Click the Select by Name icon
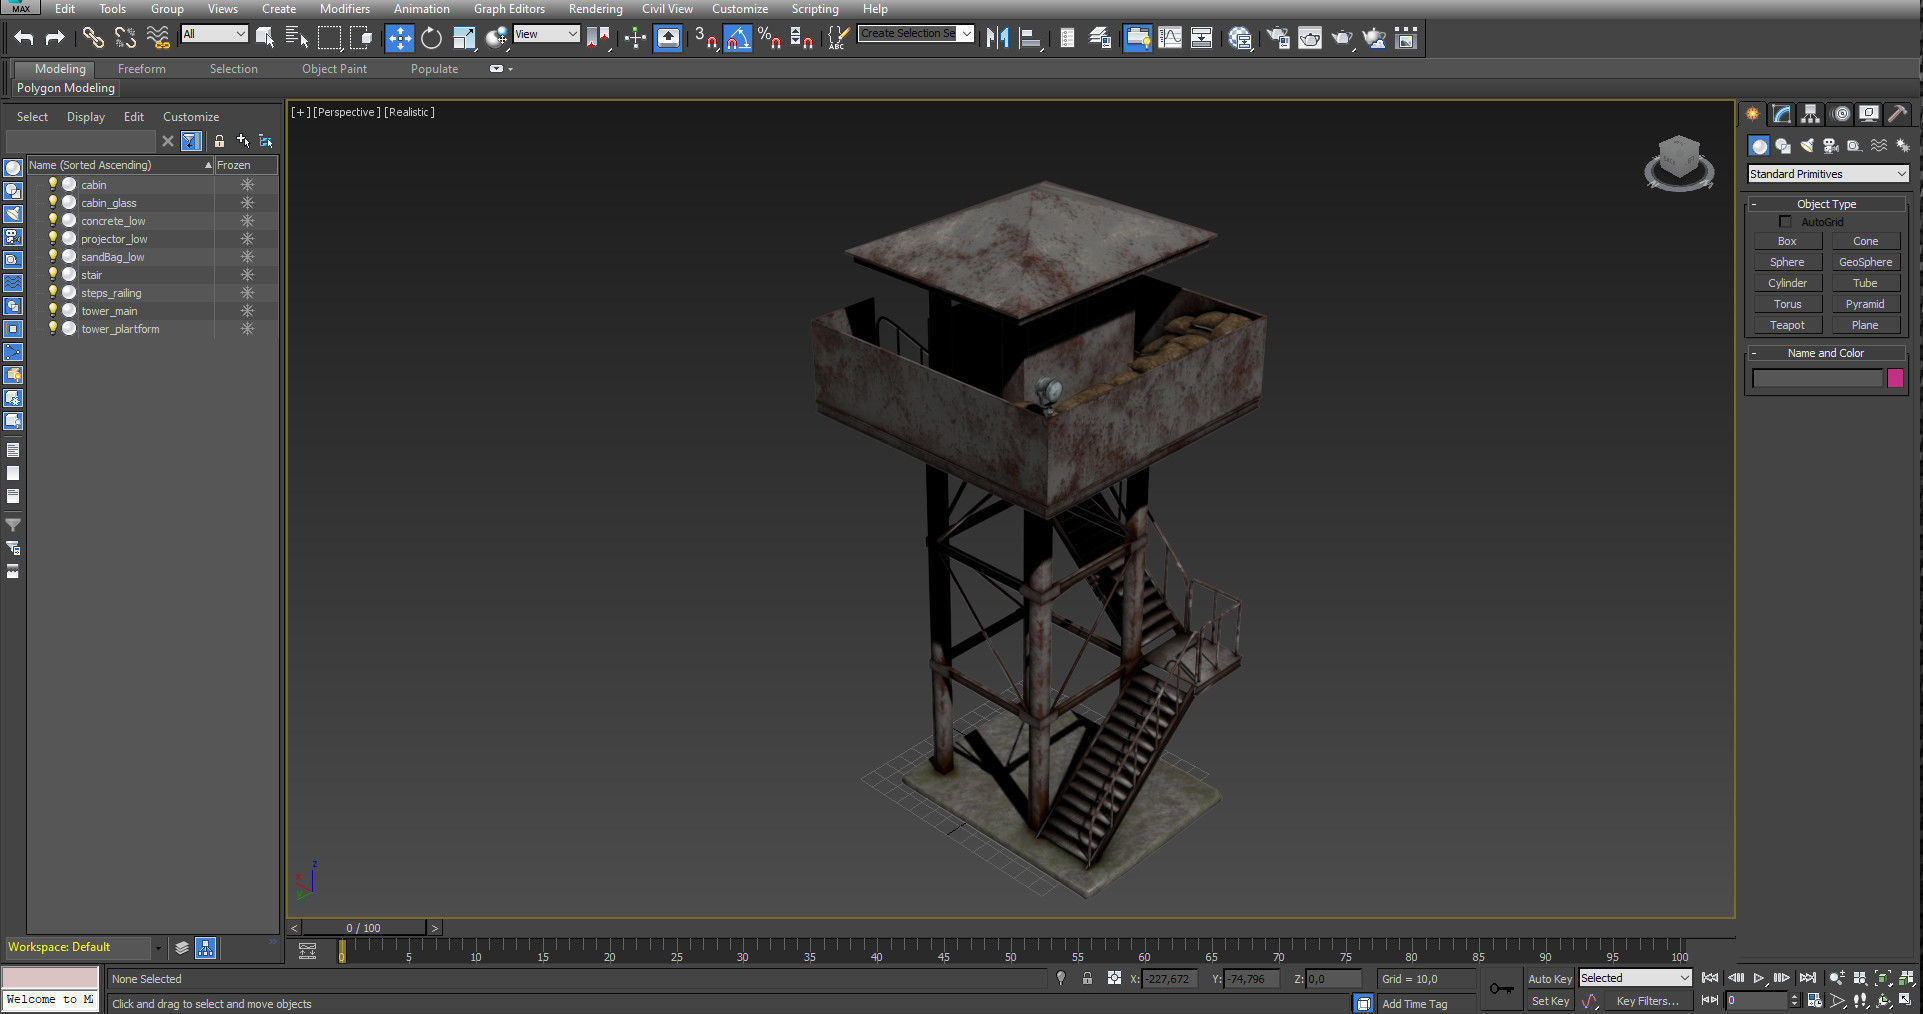 tap(297, 38)
